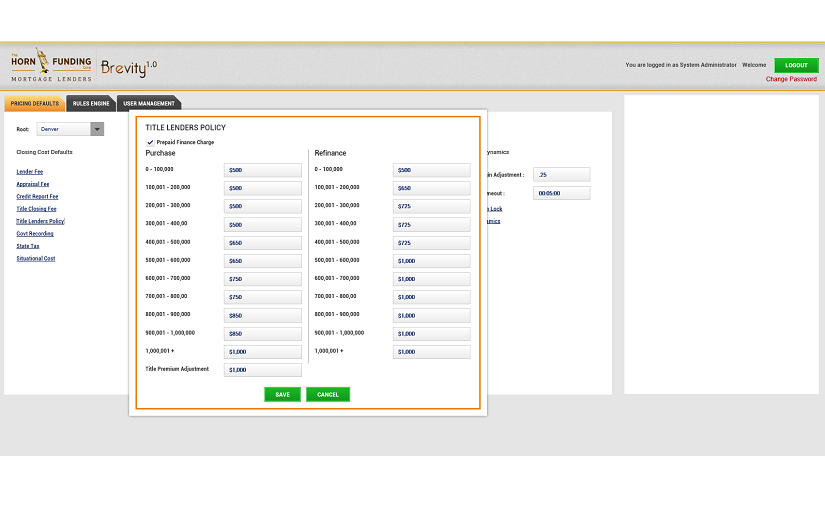Click the Closing Cost Defaults label
Screen dimensions: 825x525
44,152
